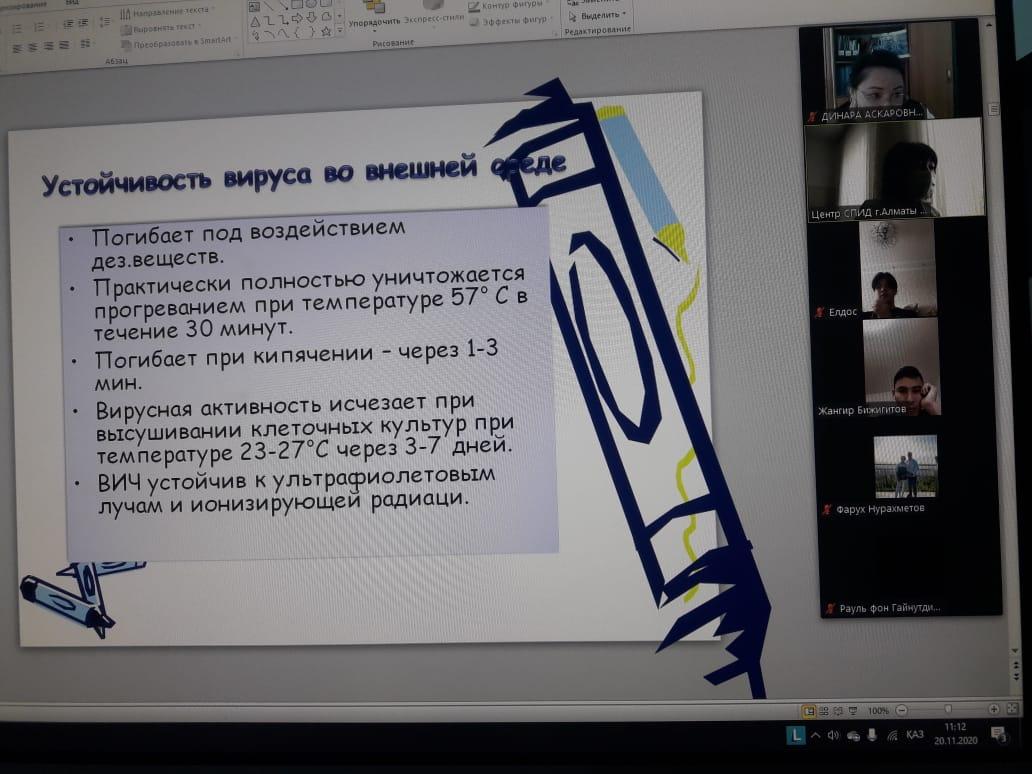The height and width of the screenshot is (774, 1032).
Task: Expand the shapes gallery more arrow
Action: 339,34
